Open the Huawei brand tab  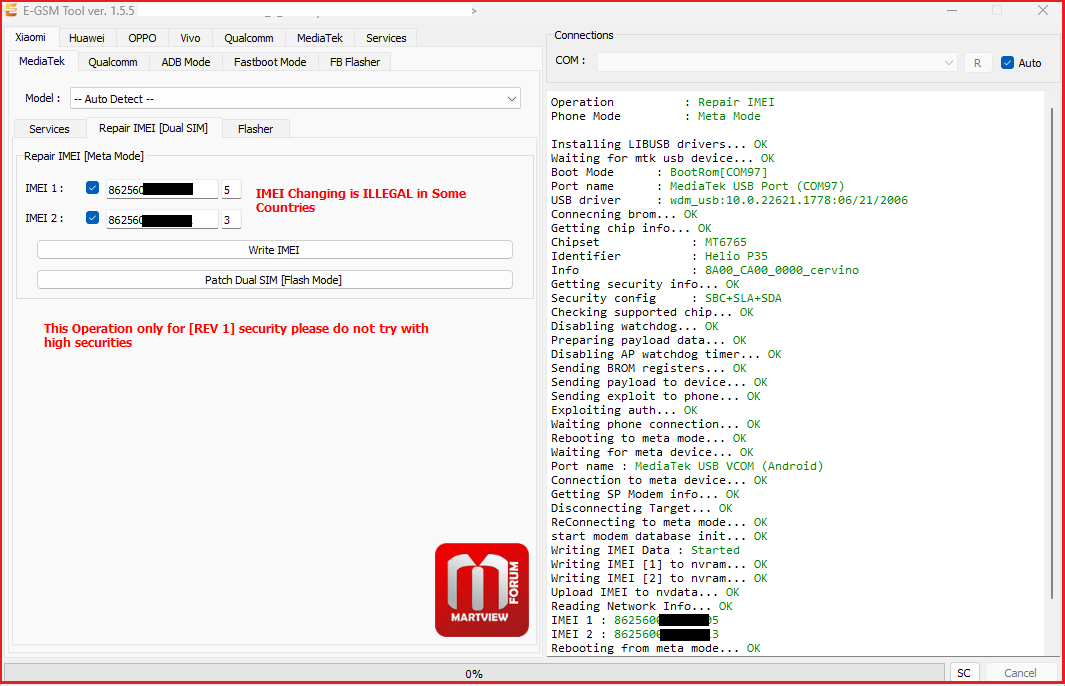pos(87,38)
